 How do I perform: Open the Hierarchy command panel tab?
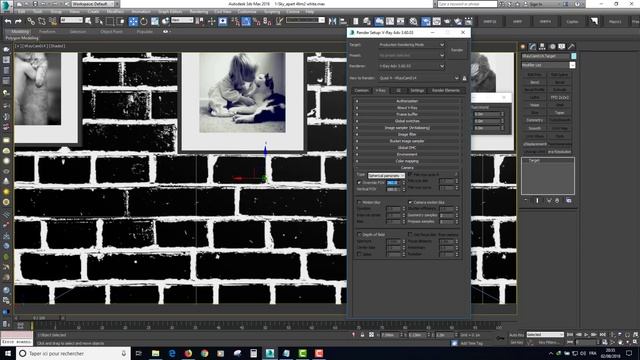point(542,47)
